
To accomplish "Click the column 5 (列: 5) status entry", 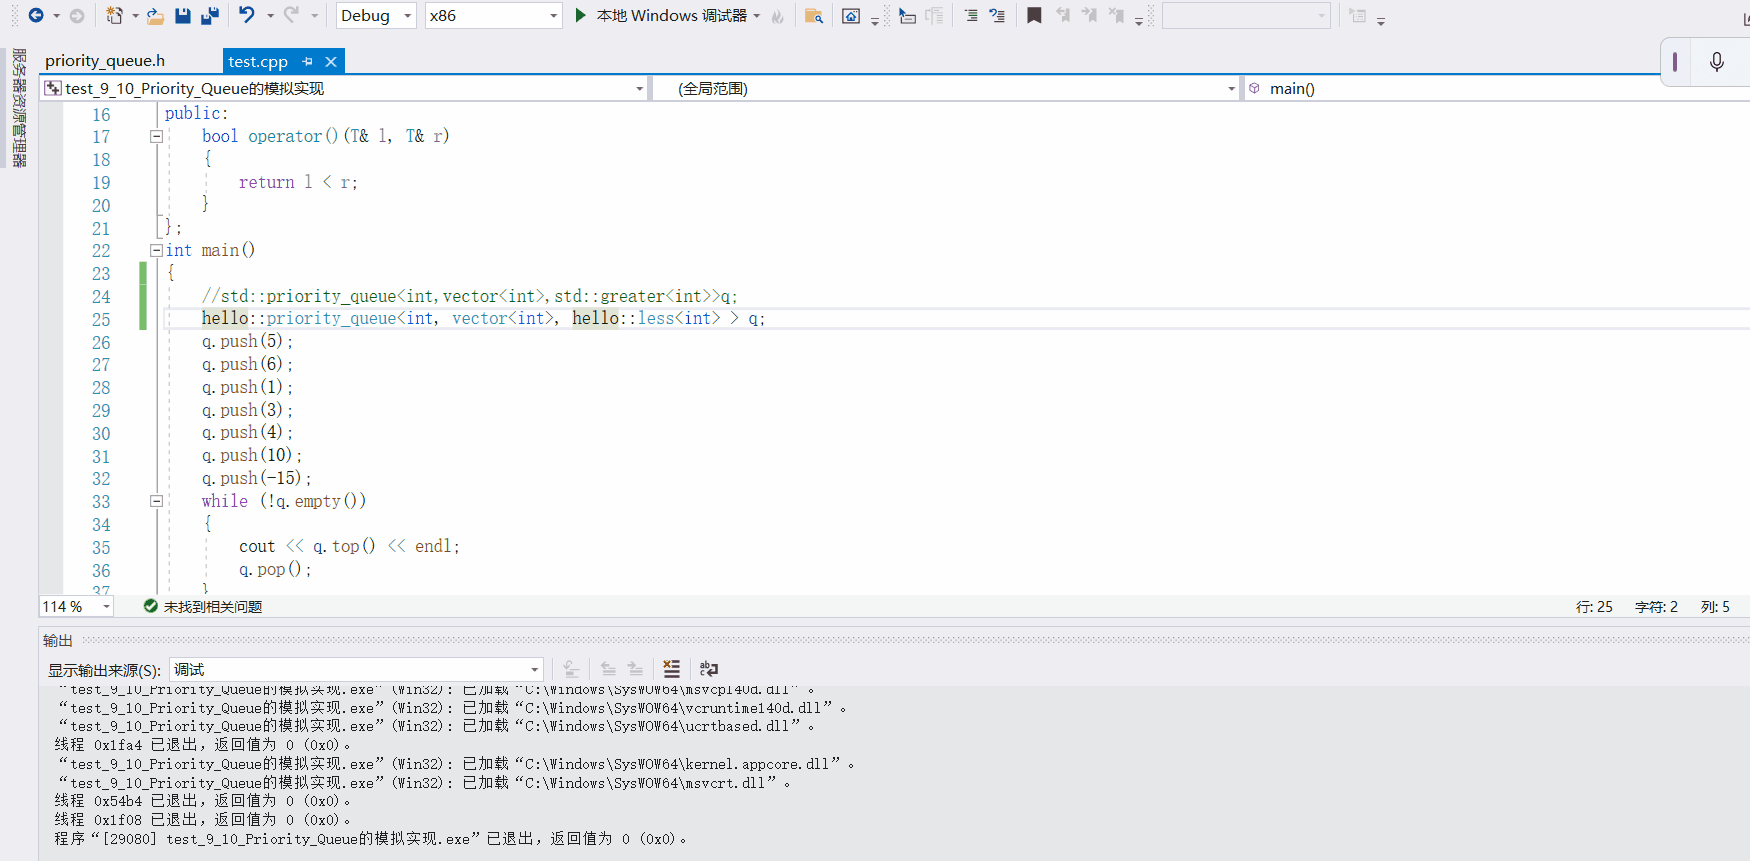I will [1715, 606].
